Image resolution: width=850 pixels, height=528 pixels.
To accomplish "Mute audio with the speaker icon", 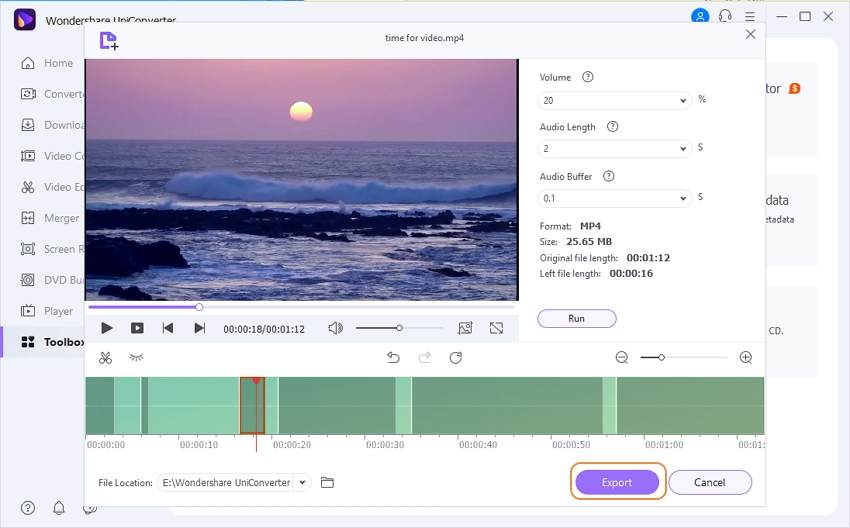I will pyautogui.click(x=335, y=328).
